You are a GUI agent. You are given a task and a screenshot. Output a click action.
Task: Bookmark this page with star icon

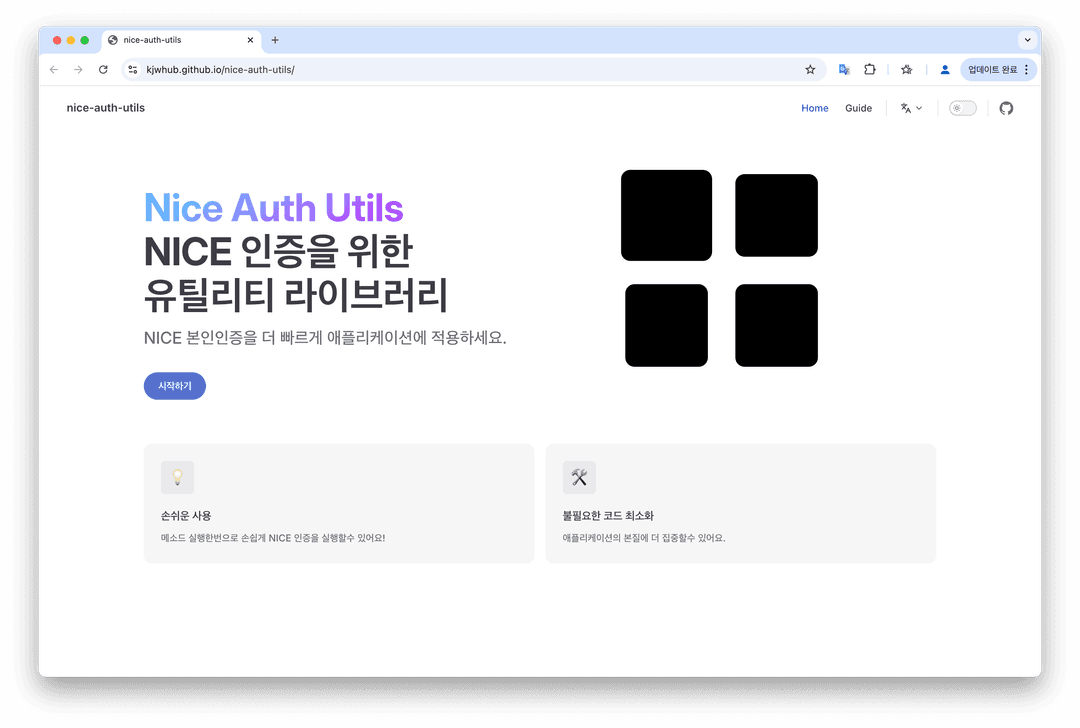[810, 70]
